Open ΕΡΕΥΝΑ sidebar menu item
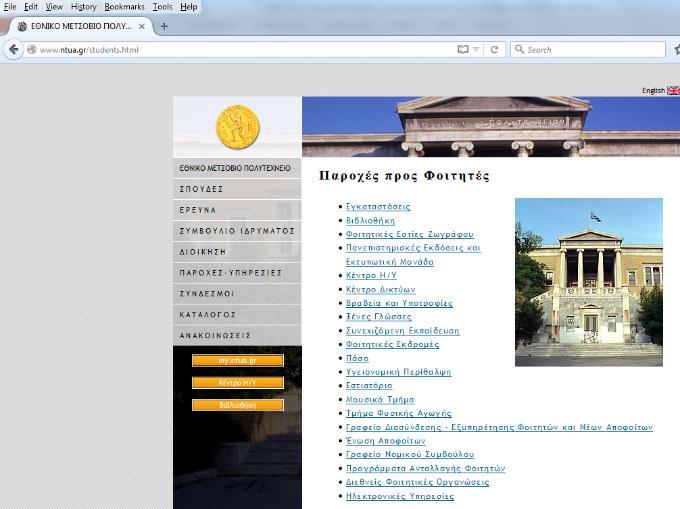This screenshot has width=680, height=509. pos(237,210)
